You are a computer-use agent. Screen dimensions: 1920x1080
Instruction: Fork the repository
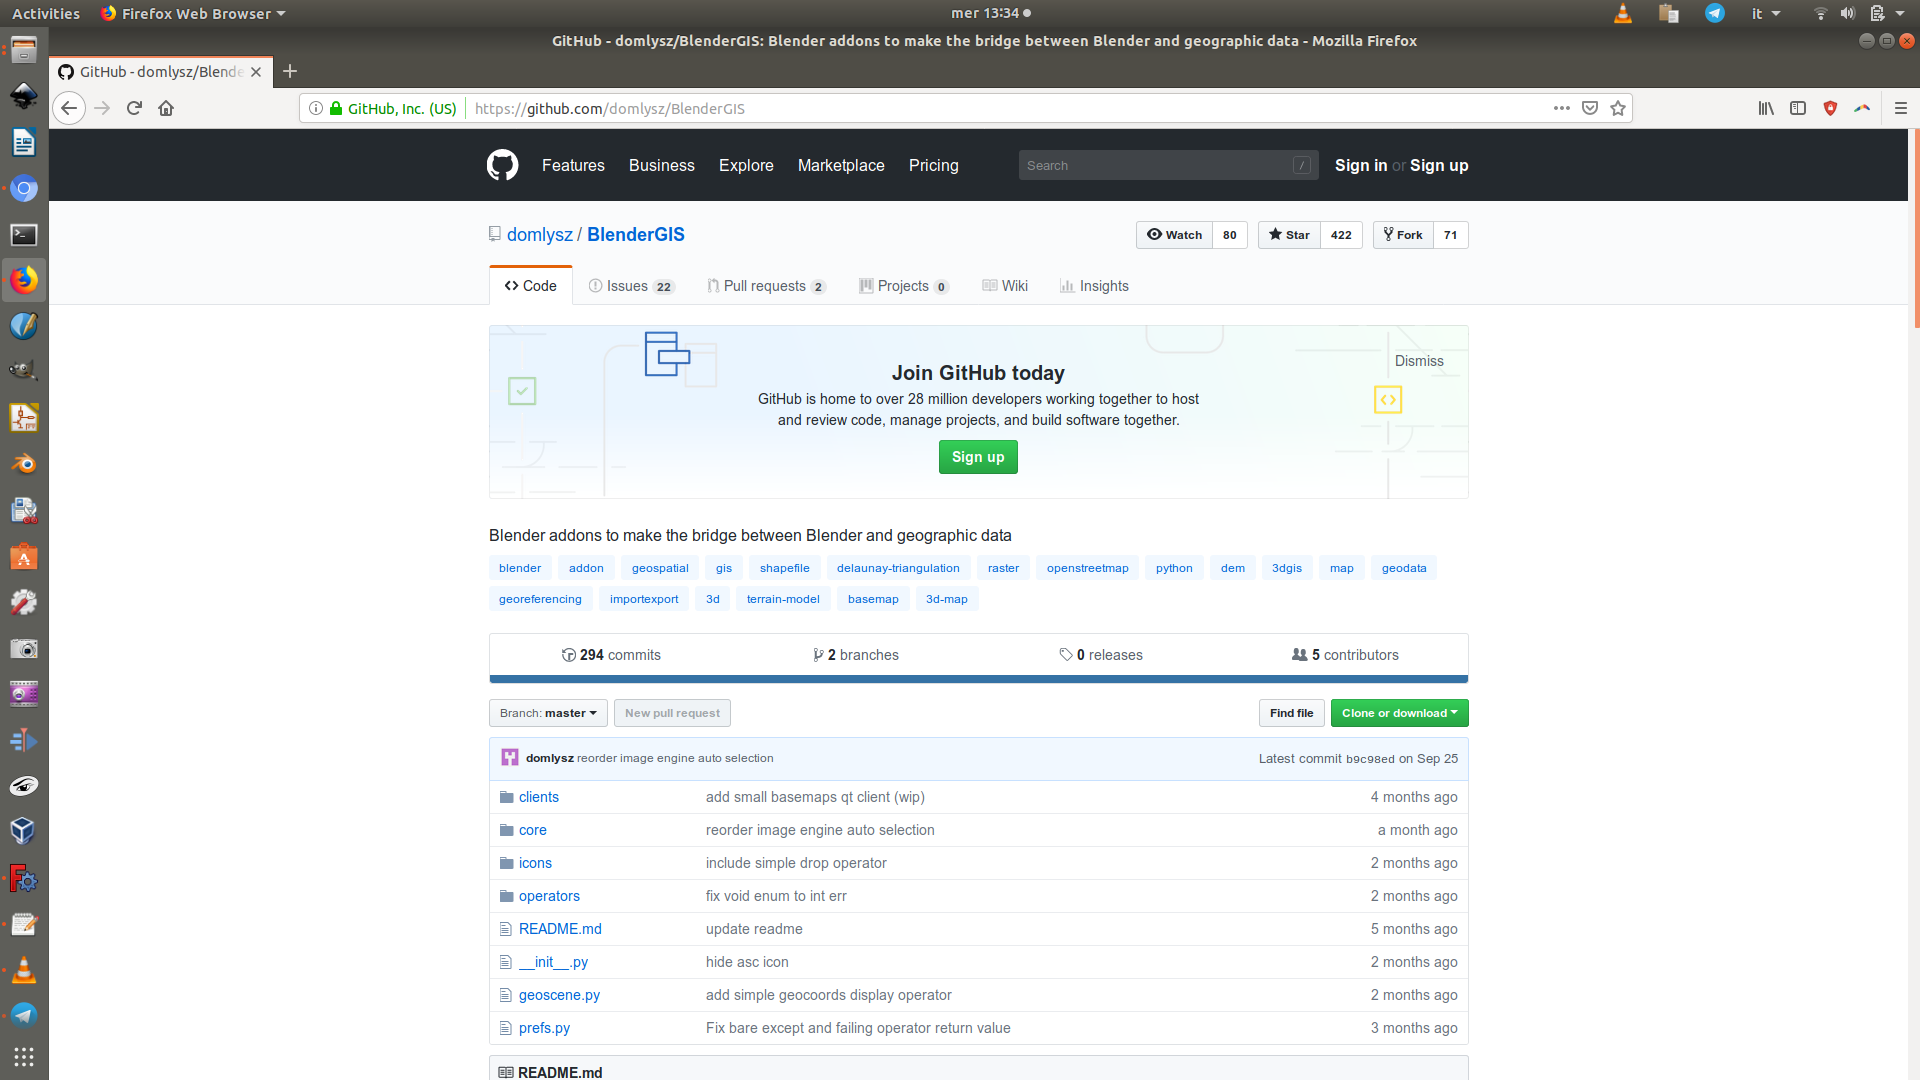click(x=1403, y=235)
